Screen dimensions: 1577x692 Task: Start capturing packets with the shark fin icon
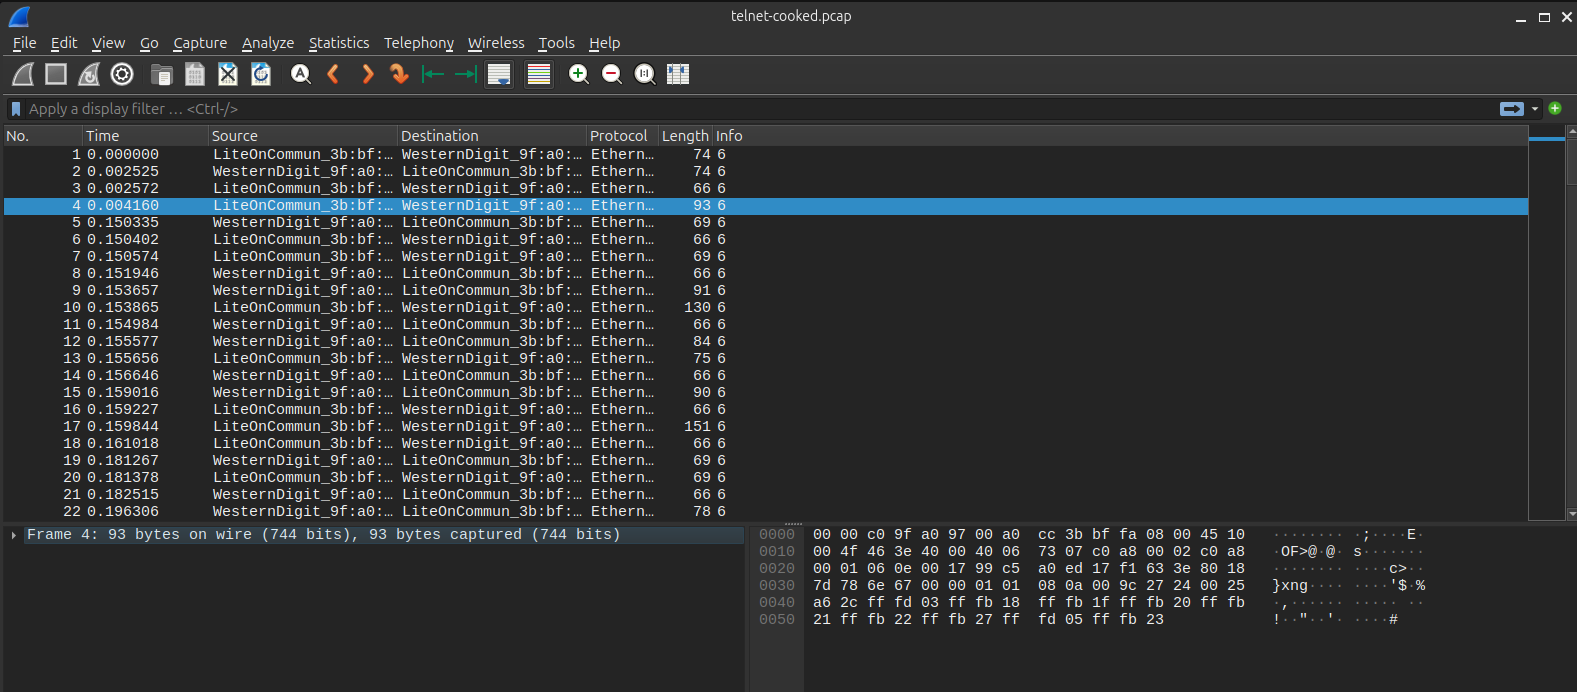coord(23,74)
